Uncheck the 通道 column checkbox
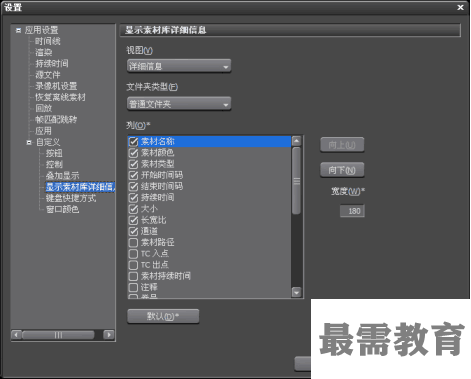 click(133, 231)
